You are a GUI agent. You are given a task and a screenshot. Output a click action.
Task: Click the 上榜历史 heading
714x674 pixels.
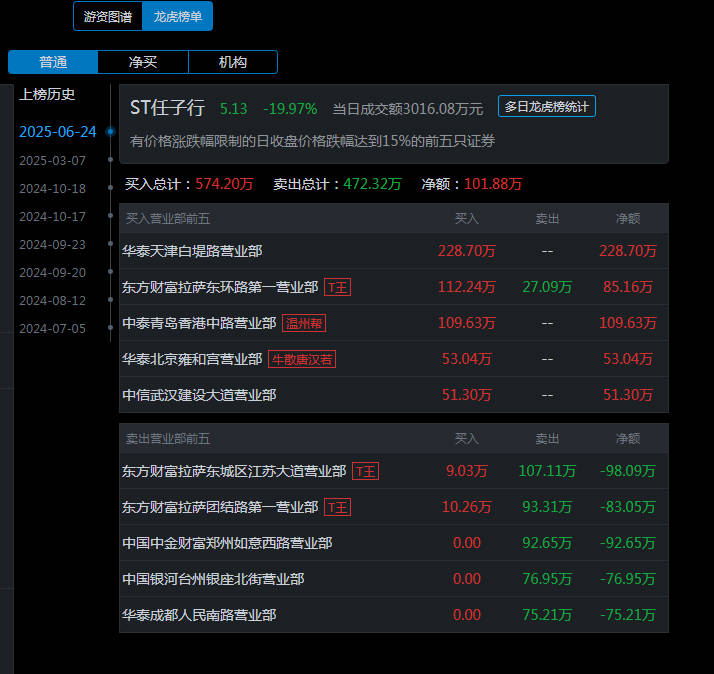pyautogui.click(x=47, y=95)
